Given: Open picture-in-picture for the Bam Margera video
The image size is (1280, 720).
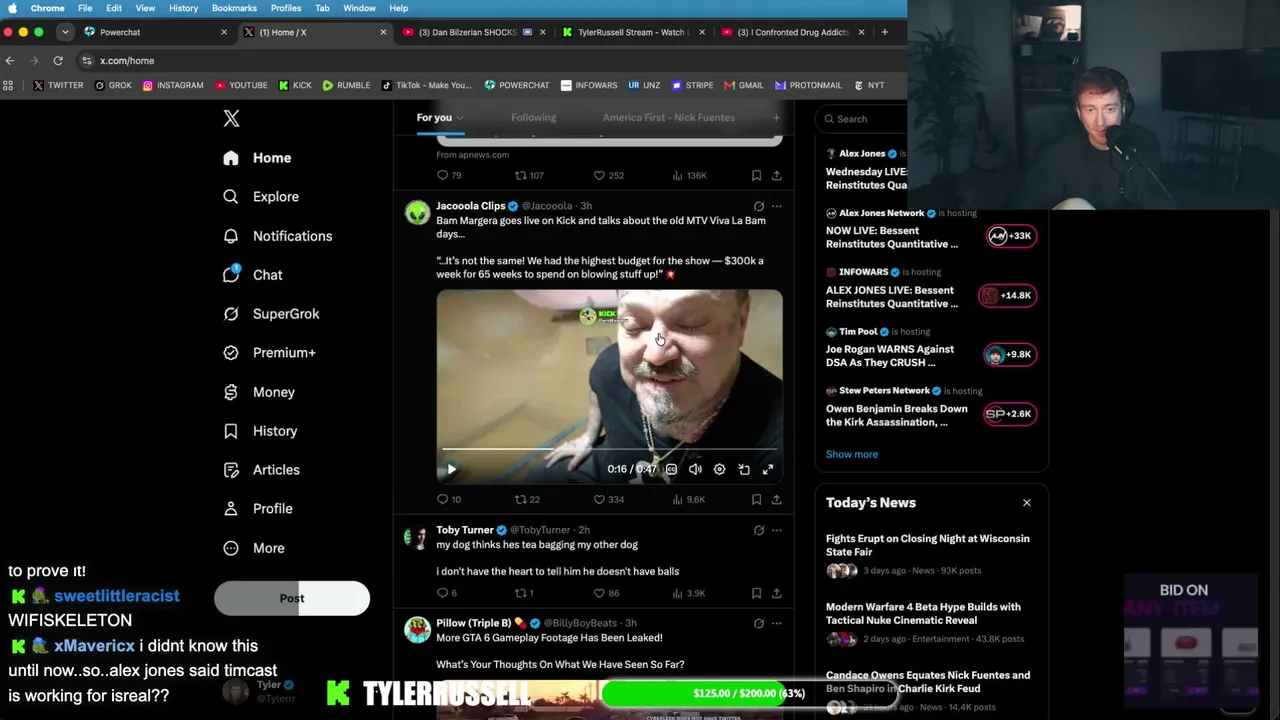Looking at the screenshot, I should click(x=744, y=469).
